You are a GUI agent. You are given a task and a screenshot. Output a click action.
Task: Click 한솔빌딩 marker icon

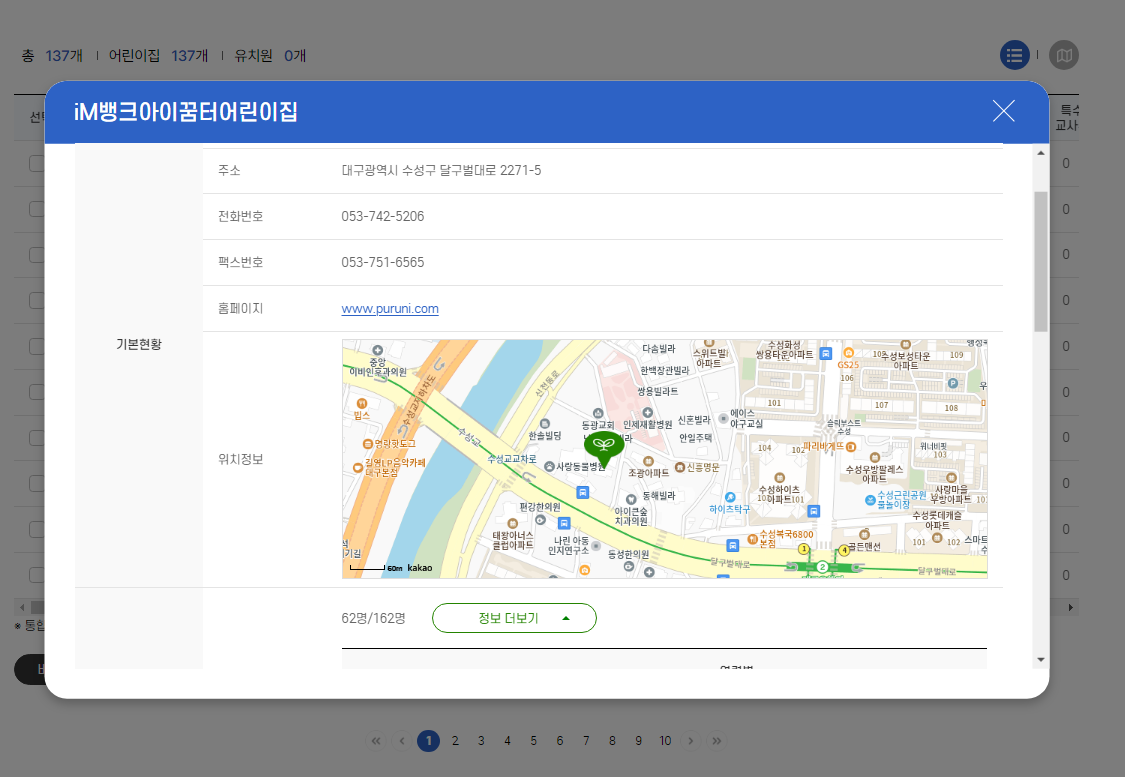tap(545, 424)
